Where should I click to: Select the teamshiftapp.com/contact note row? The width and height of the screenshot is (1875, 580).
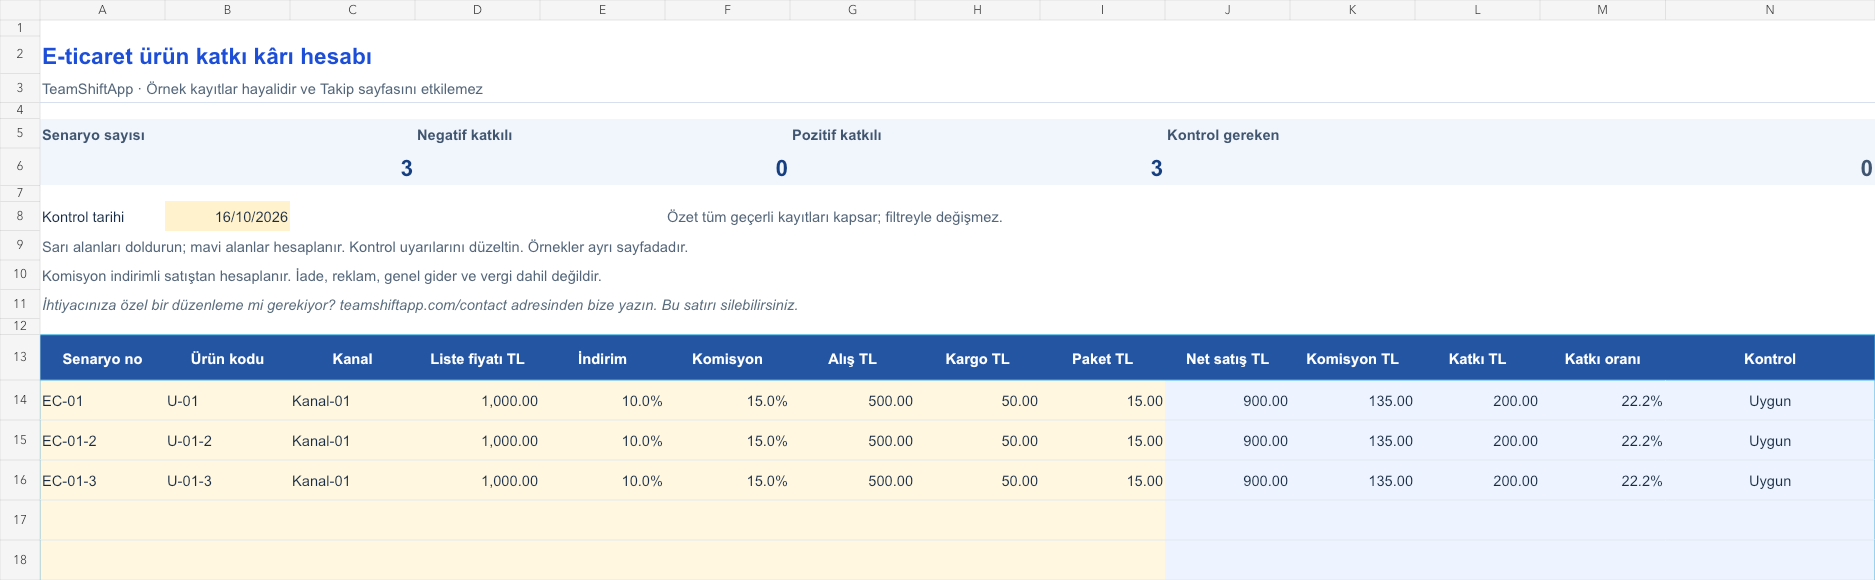pos(420,305)
